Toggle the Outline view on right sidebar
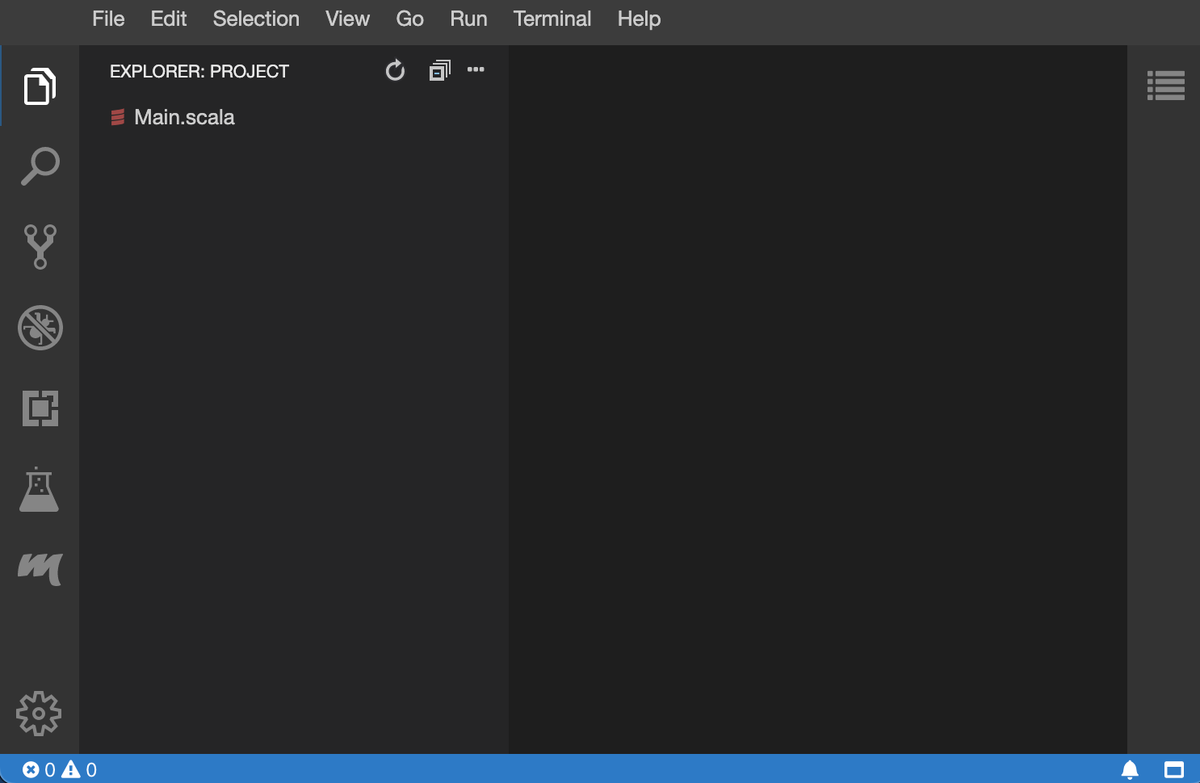 1164,86
